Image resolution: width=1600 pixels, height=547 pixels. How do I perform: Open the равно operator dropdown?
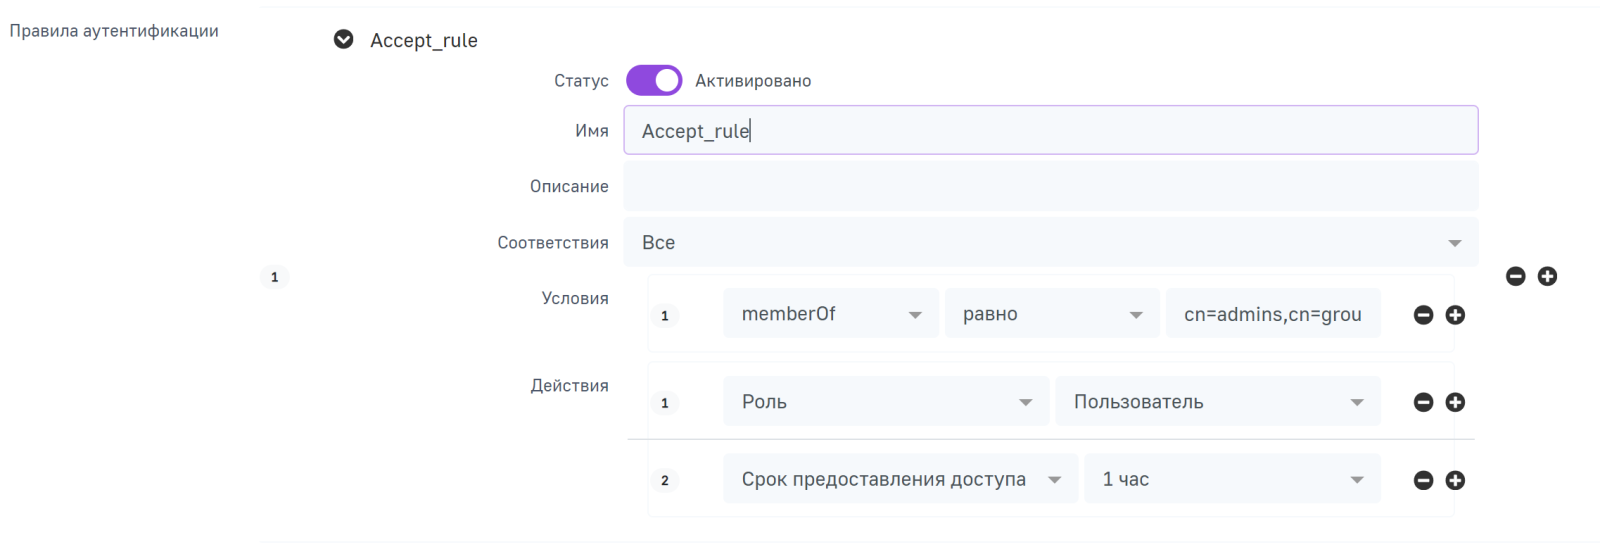1052,314
